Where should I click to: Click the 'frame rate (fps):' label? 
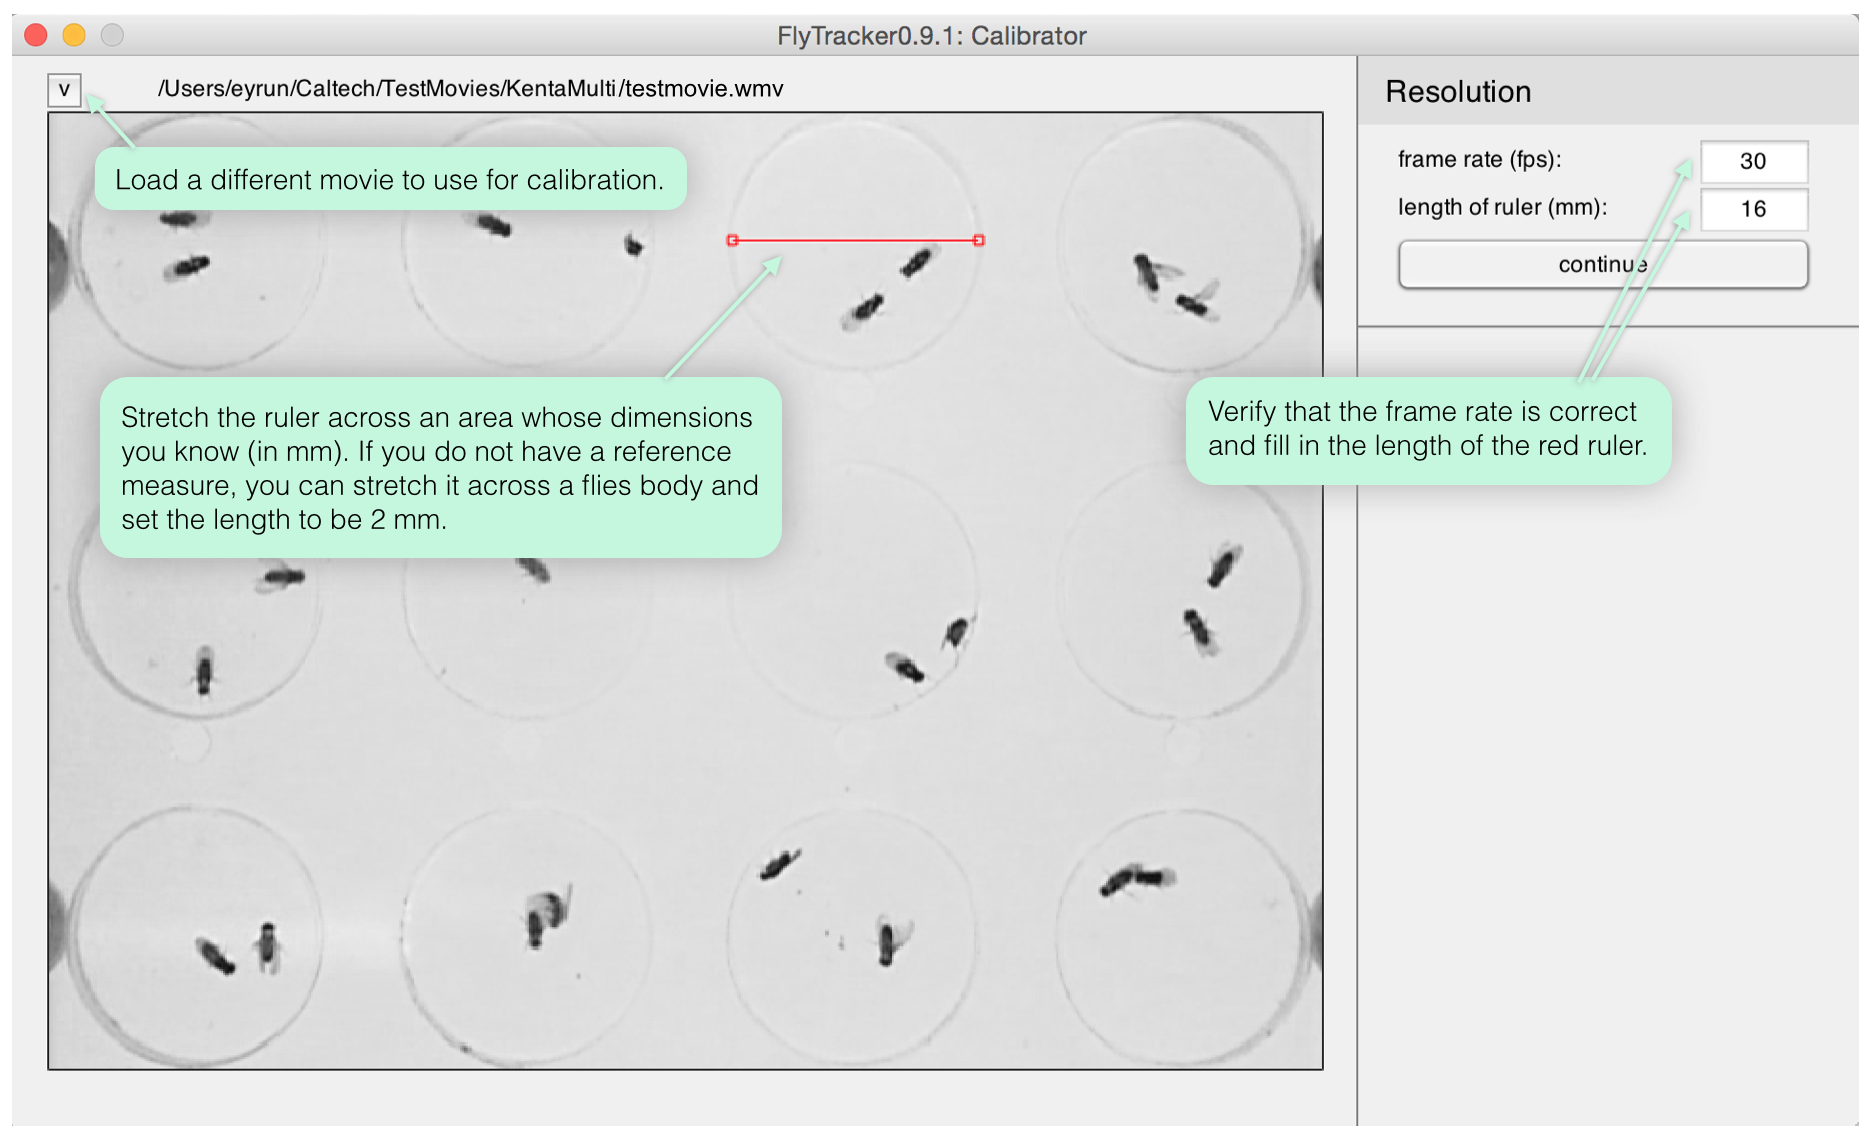(1479, 160)
